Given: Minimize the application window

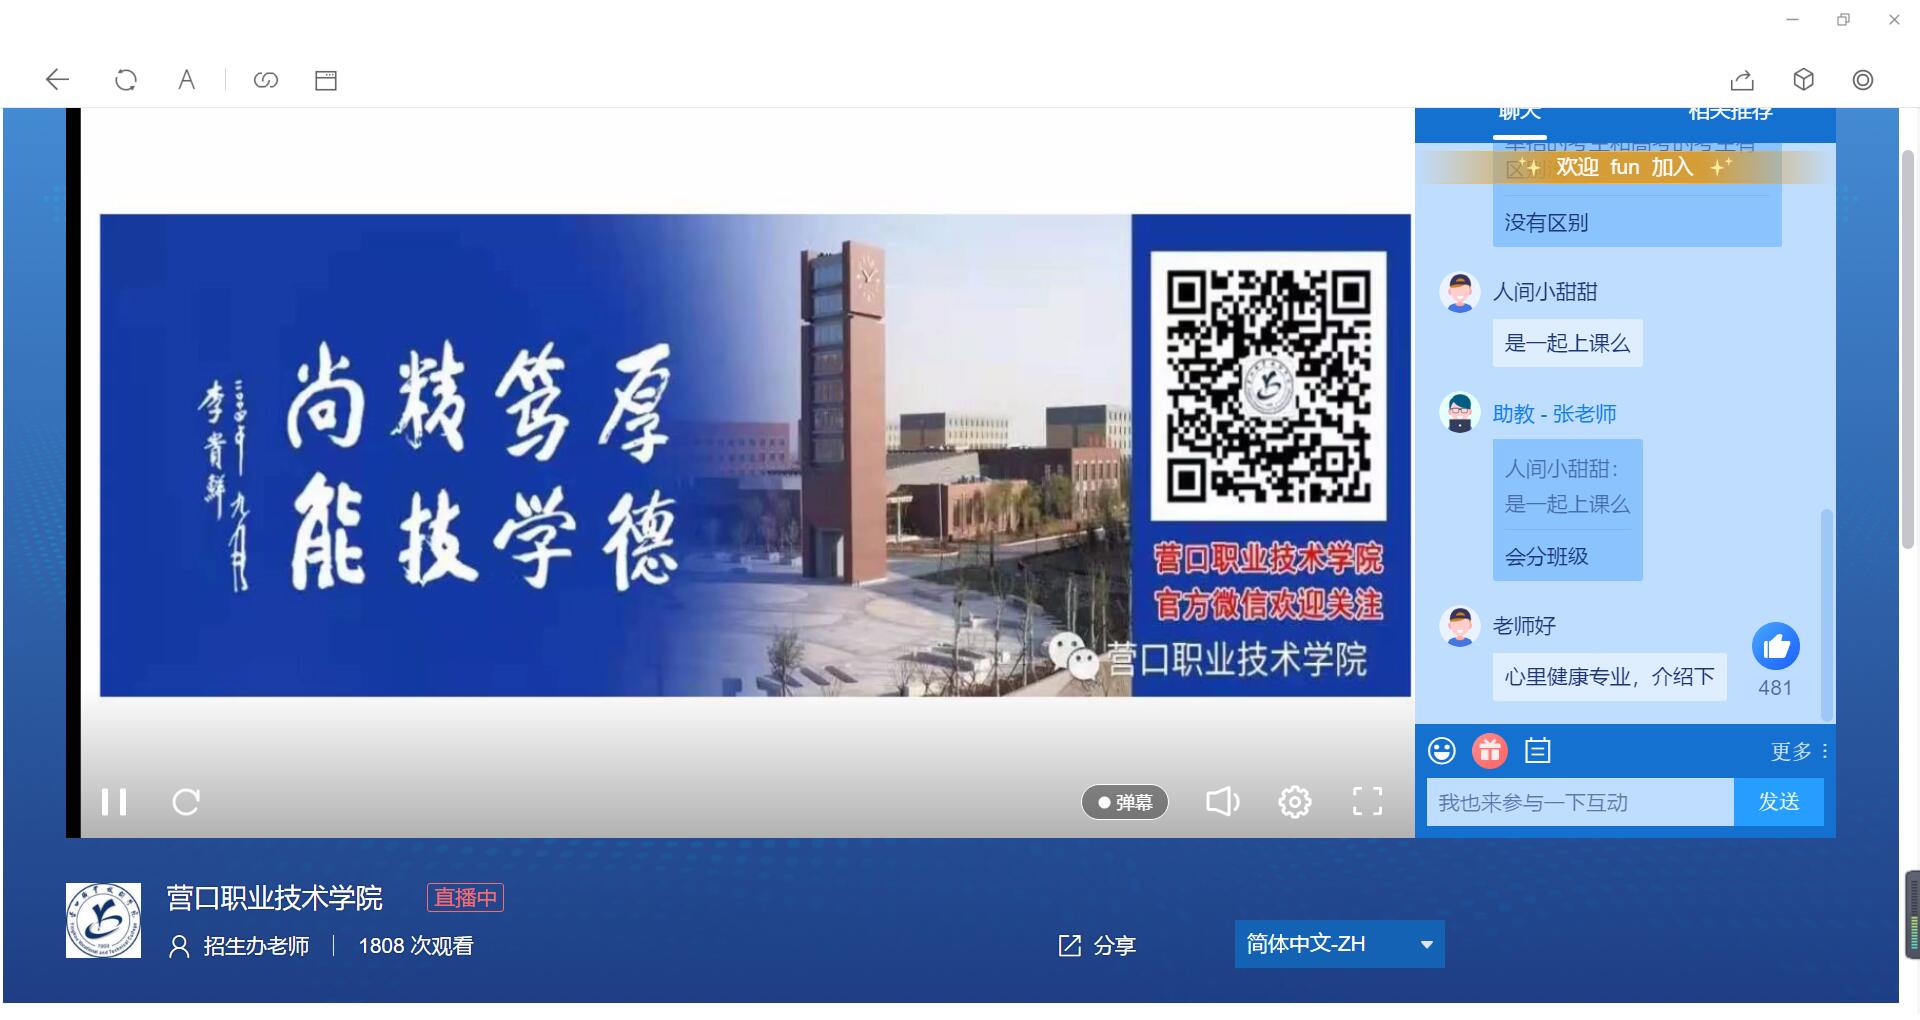Looking at the screenshot, I should [1792, 20].
